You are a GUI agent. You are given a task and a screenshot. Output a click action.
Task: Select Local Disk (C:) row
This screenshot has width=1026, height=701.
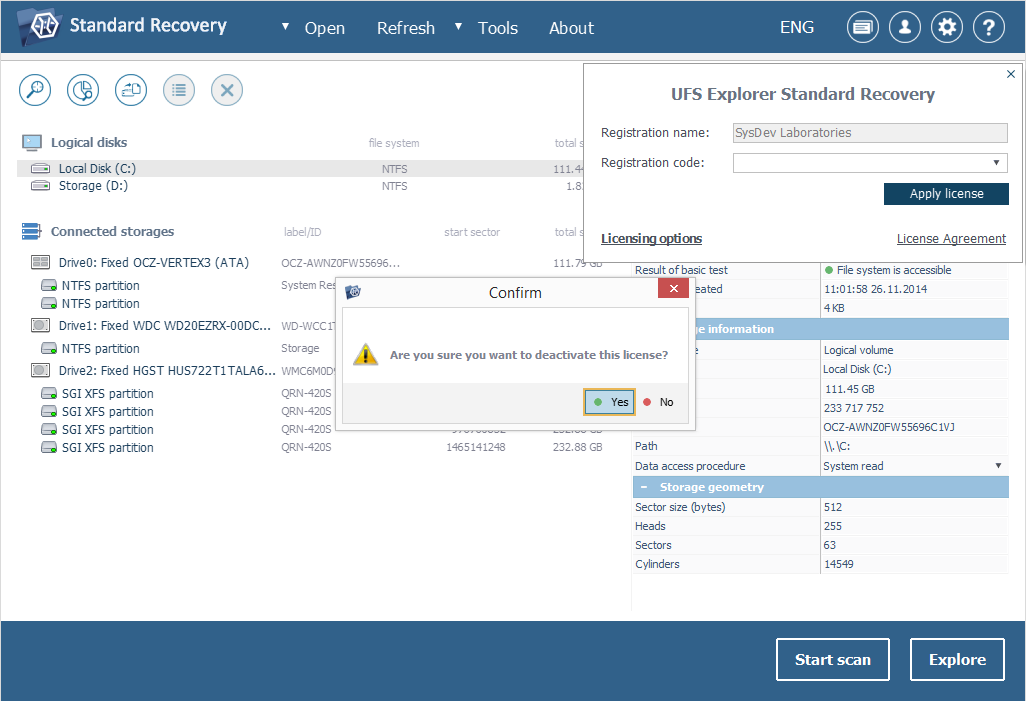(x=300, y=169)
